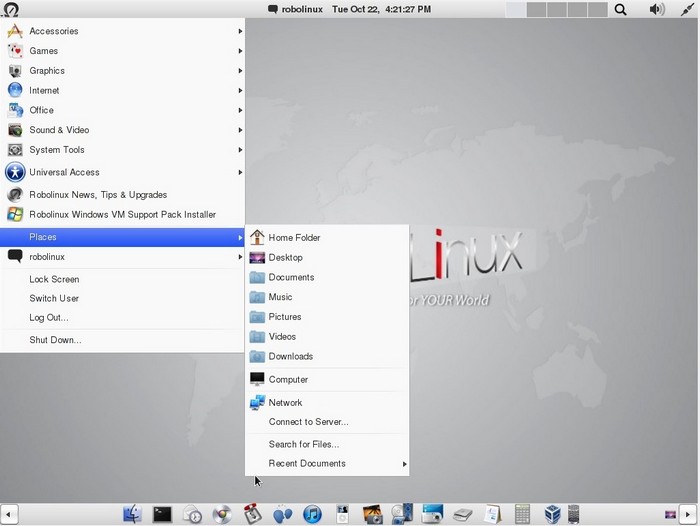The width and height of the screenshot is (700, 526).
Task: Click the Robolinux main menu logo
Action: point(10,9)
